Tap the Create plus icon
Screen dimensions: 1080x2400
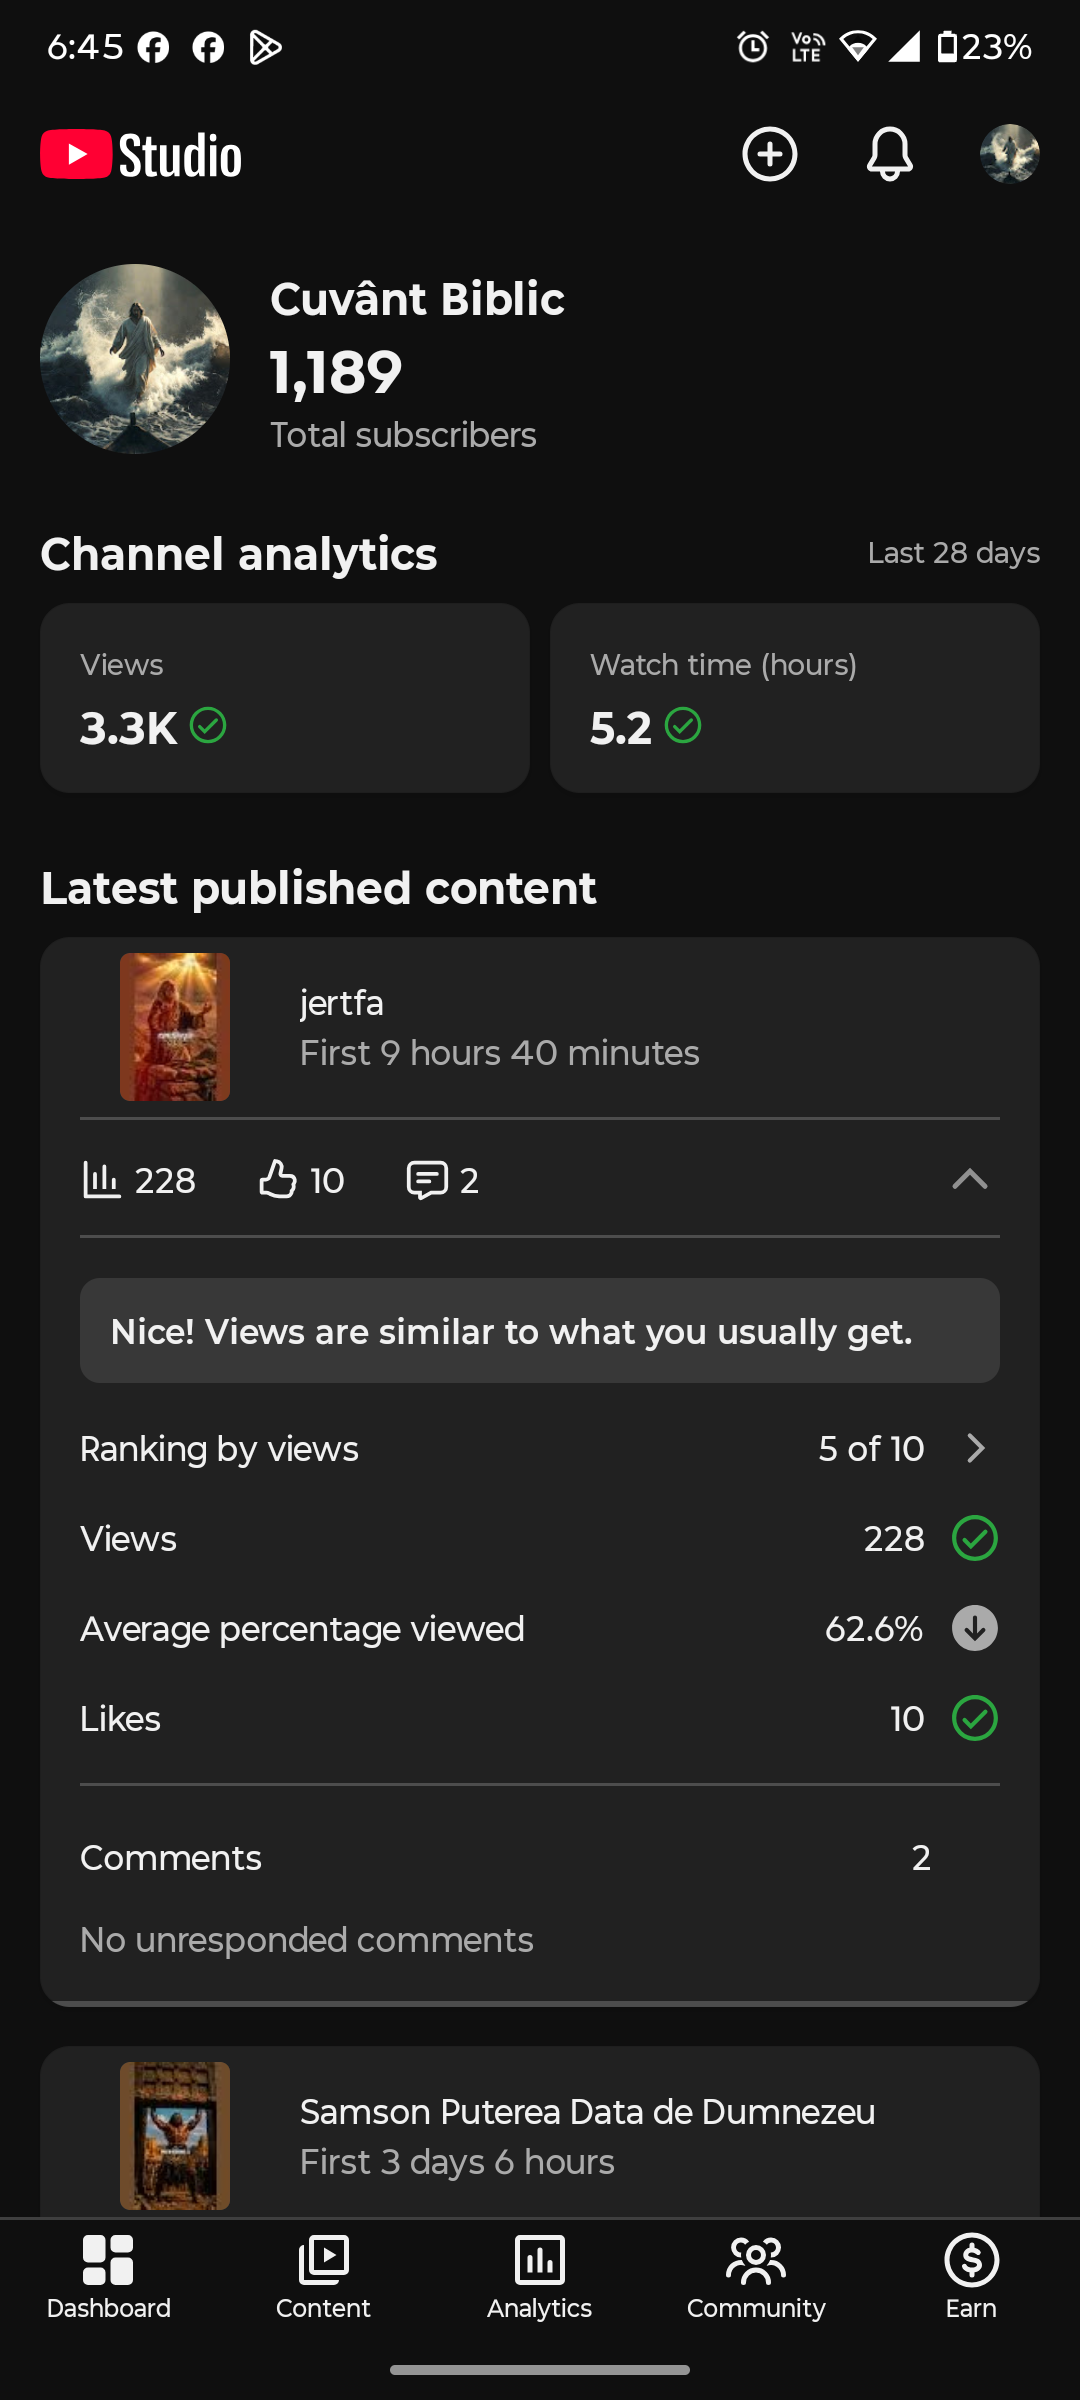click(x=769, y=154)
